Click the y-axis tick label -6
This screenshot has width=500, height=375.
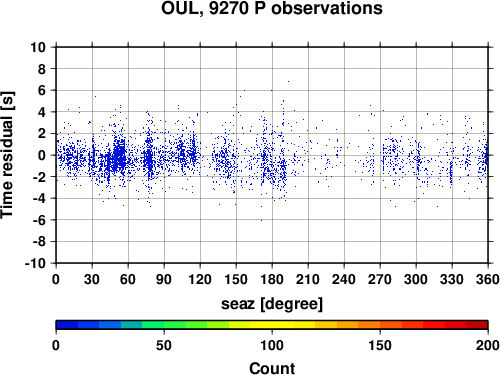(39, 220)
